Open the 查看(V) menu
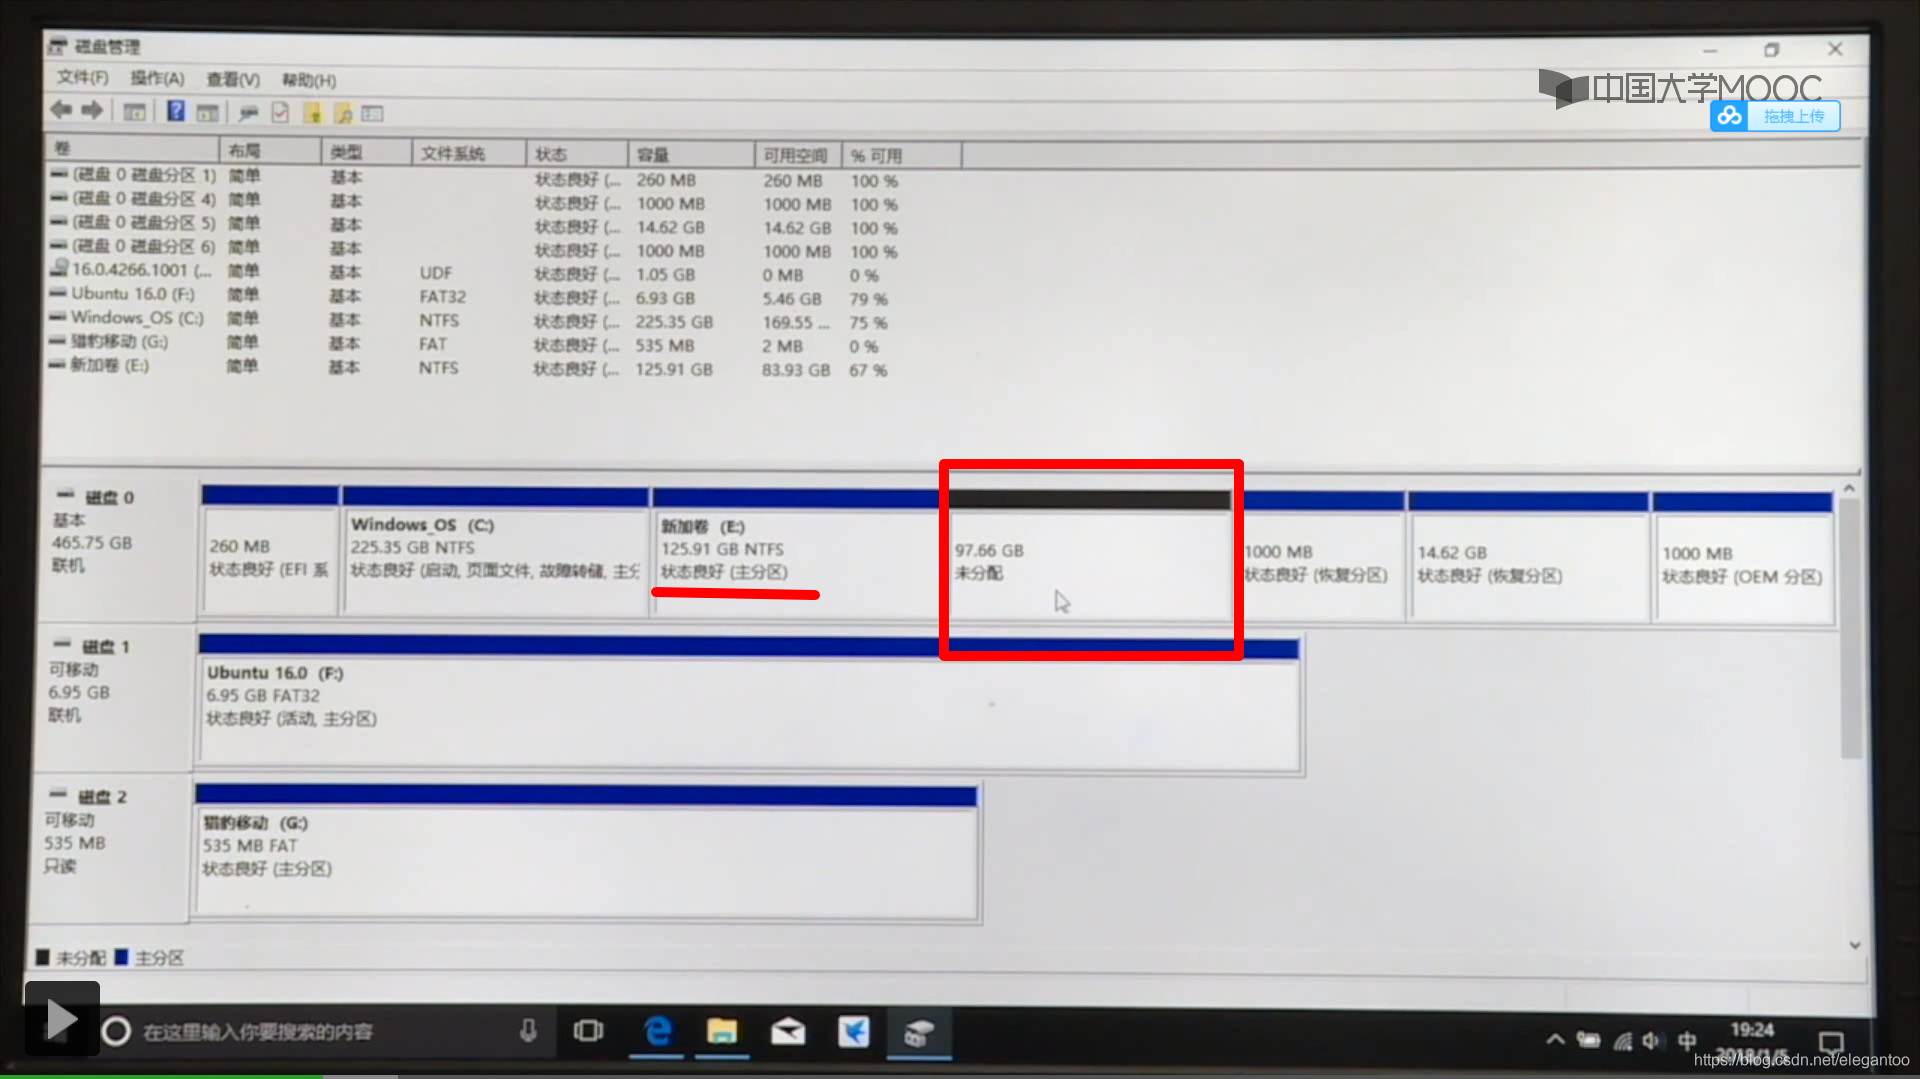Viewport: 1920px width, 1079px height. click(x=233, y=80)
